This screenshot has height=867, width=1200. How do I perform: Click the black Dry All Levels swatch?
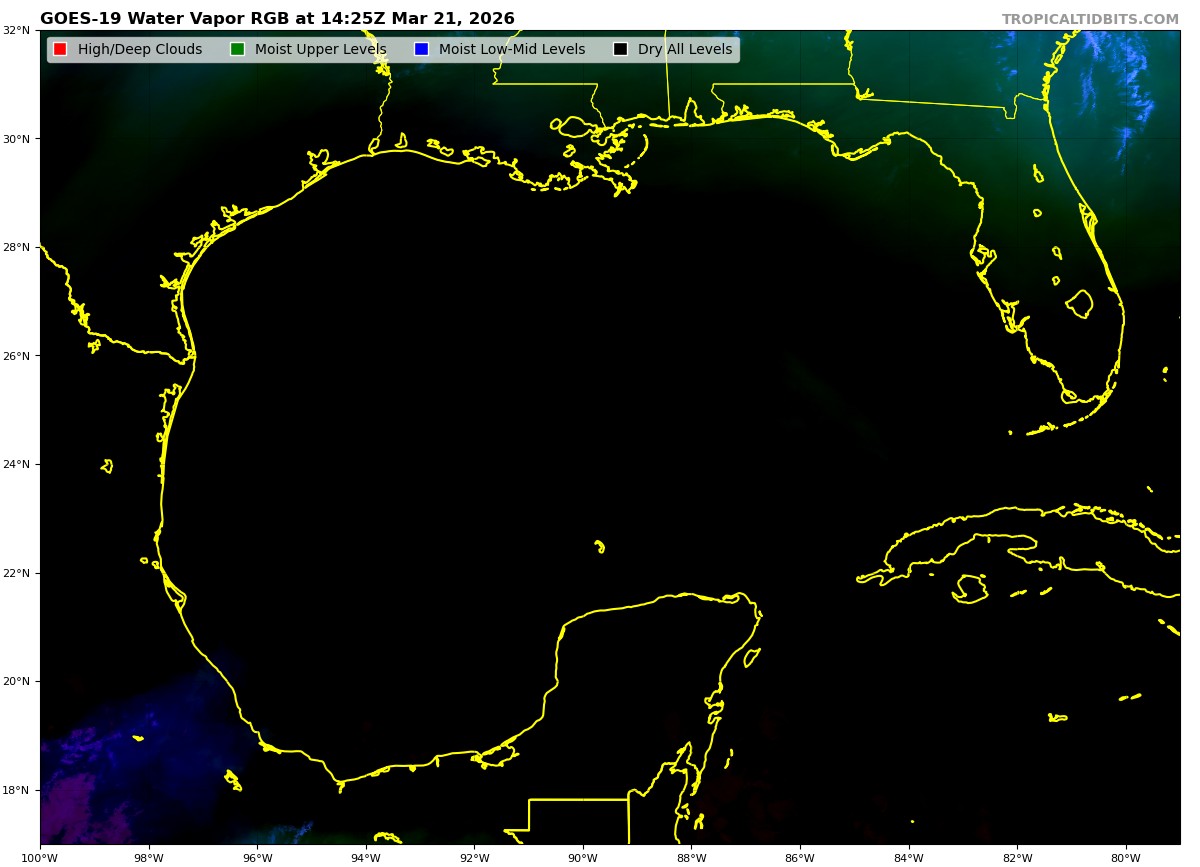[620, 50]
